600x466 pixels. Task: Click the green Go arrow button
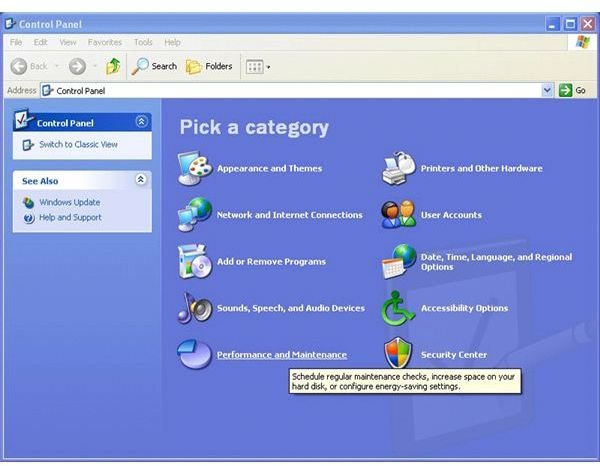[x=565, y=90]
